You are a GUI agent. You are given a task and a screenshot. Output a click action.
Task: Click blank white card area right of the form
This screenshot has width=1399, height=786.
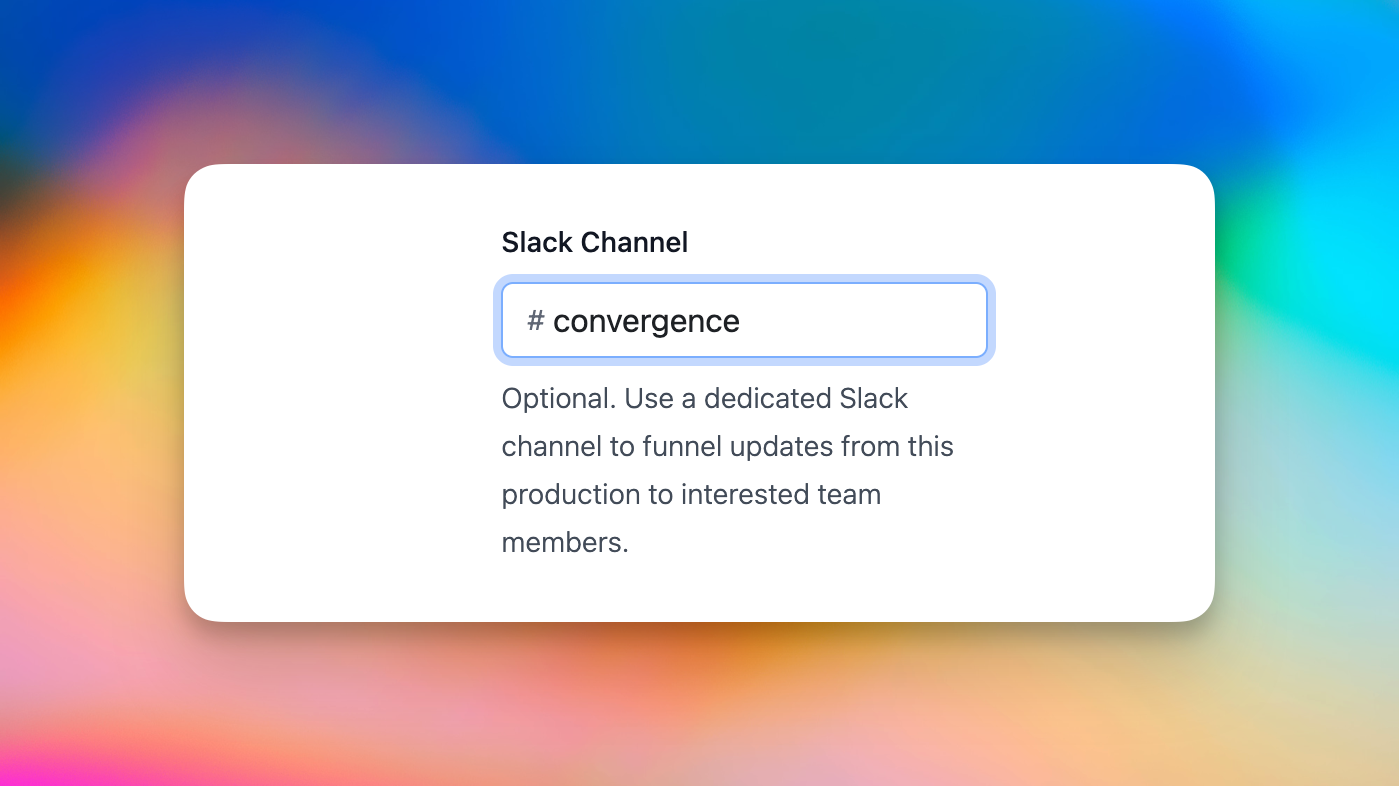[1100, 400]
